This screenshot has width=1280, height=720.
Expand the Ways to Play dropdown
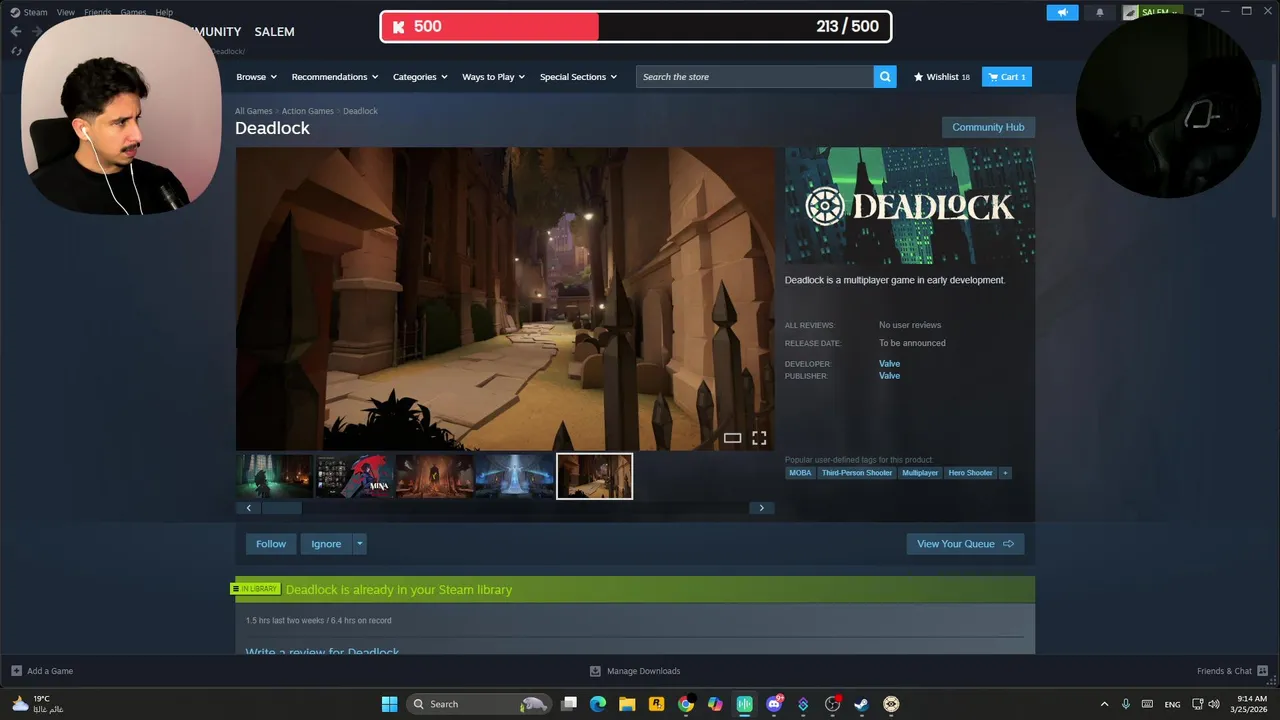(x=494, y=77)
